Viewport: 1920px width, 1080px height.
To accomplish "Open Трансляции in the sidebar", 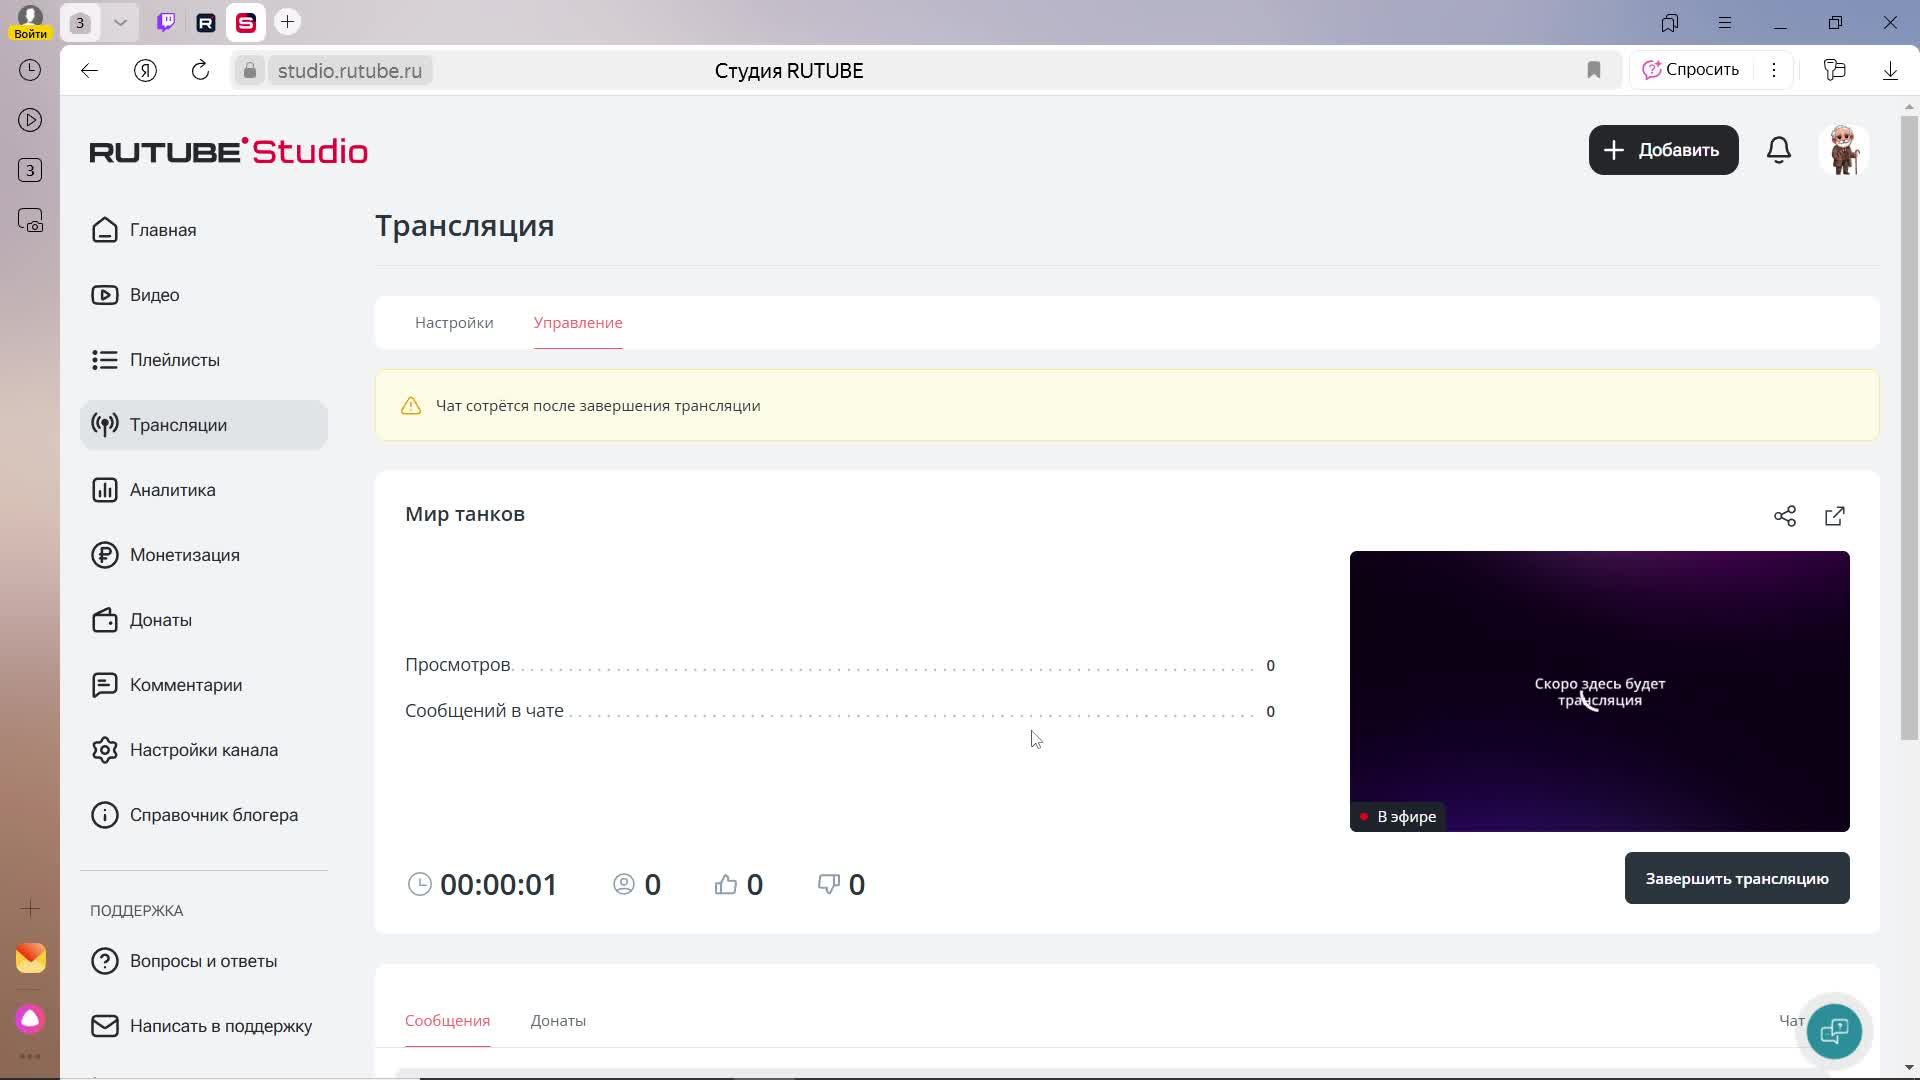I will 204,425.
